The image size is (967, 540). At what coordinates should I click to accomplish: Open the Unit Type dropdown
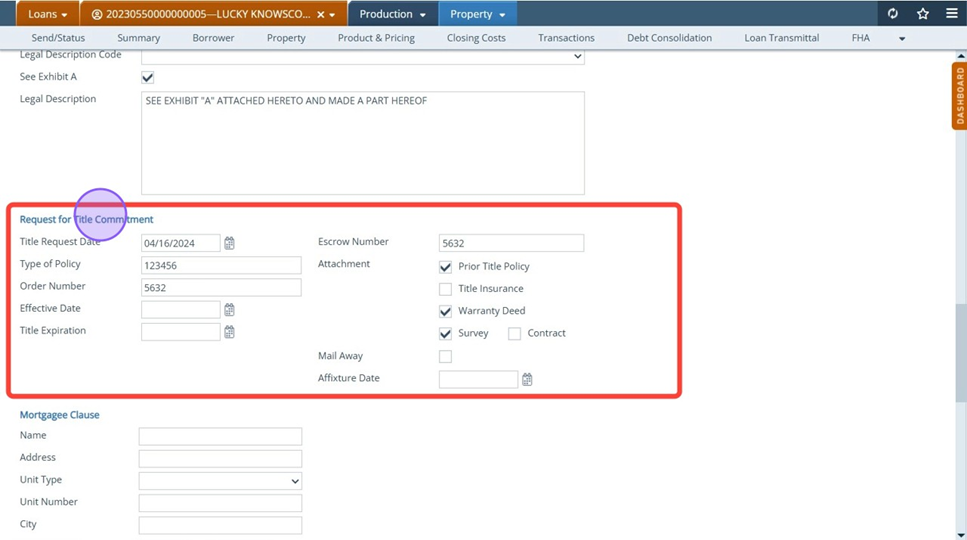(x=294, y=481)
